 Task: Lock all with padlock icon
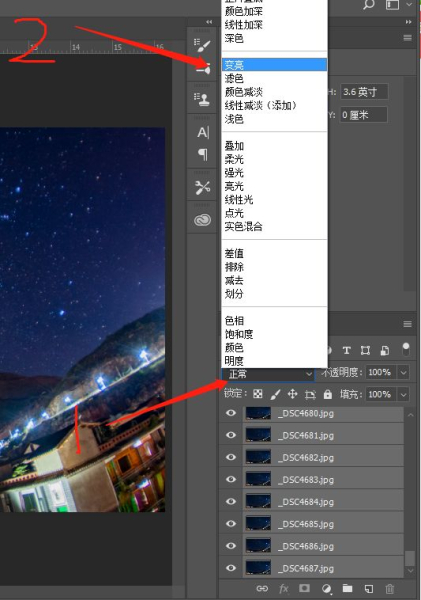(x=328, y=394)
